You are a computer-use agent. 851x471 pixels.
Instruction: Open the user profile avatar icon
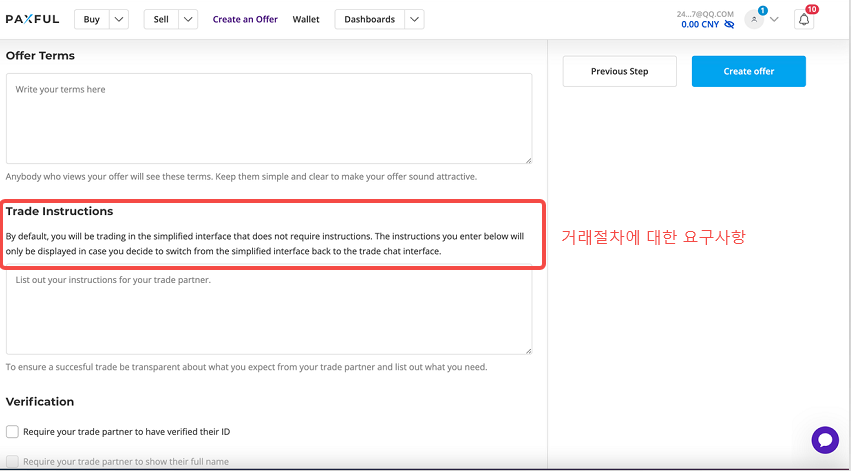pos(754,20)
